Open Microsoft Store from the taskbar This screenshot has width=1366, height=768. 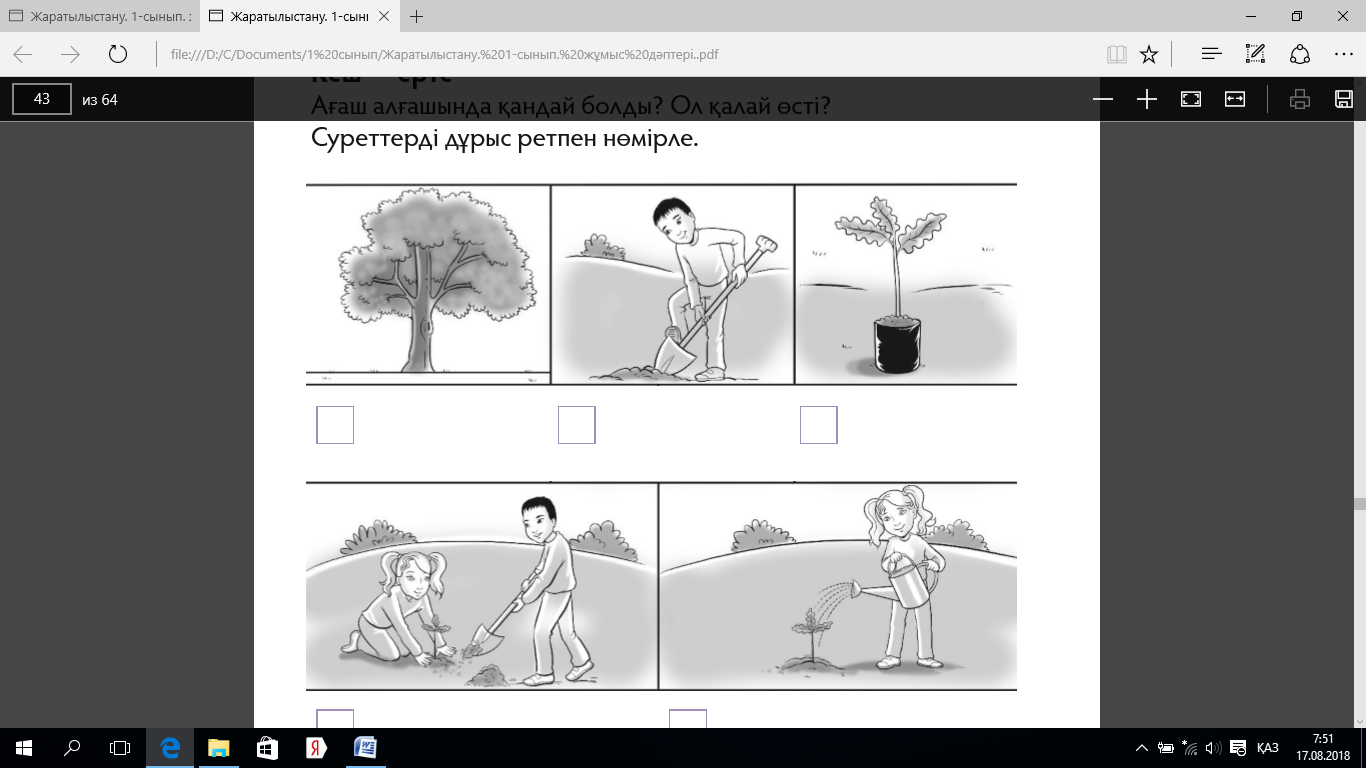[x=266, y=748]
